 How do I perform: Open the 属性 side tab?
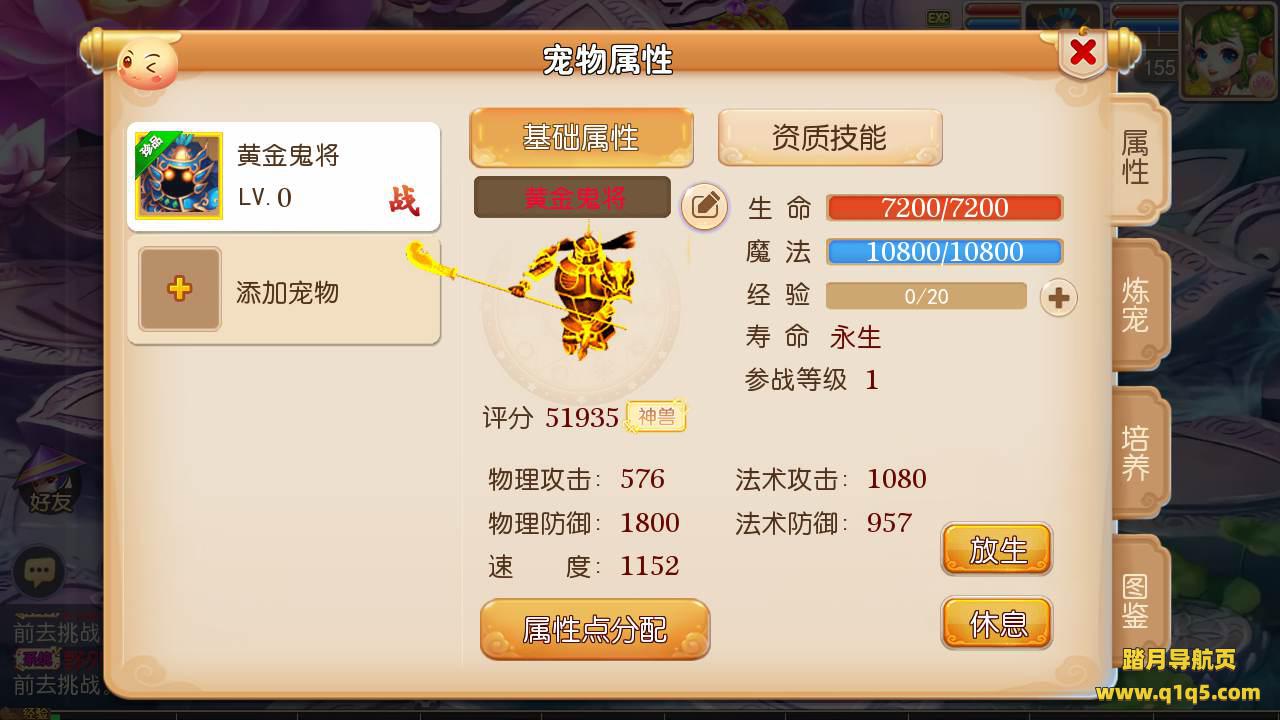(x=1137, y=157)
